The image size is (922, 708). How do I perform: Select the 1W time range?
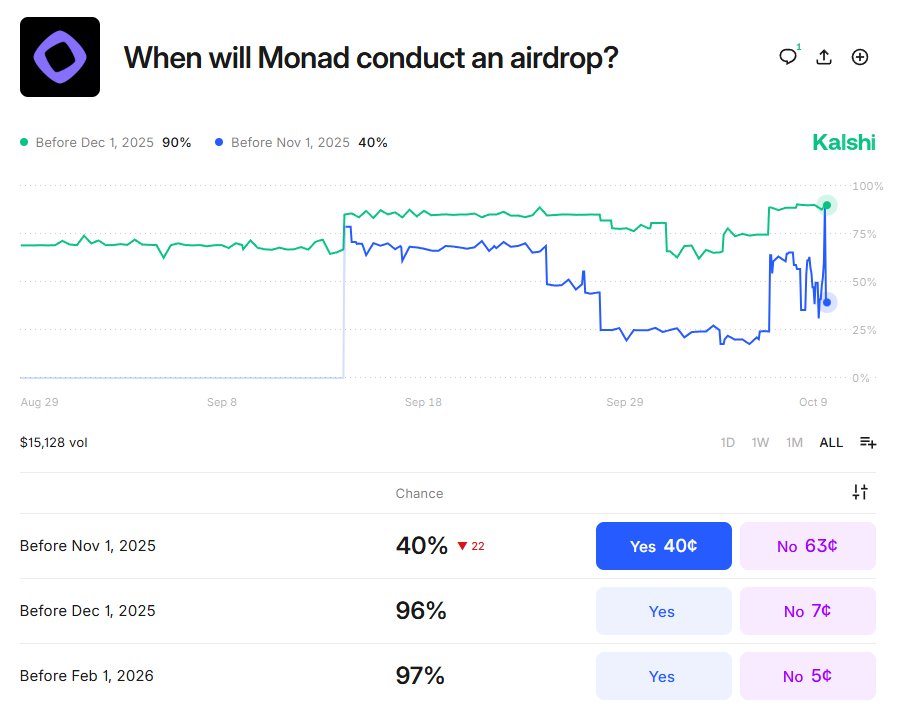tap(760, 442)
